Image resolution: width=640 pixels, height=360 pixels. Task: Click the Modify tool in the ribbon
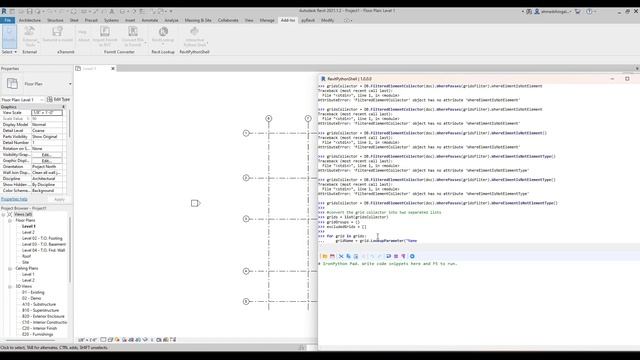pos(9,35)
